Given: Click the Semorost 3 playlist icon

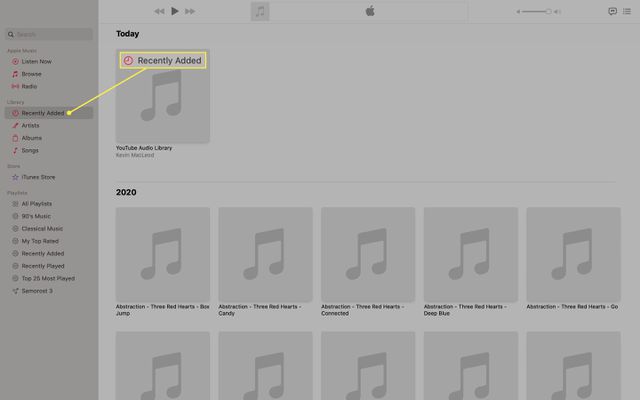Looking at the screenshot, I should click(x=15, y=291).
